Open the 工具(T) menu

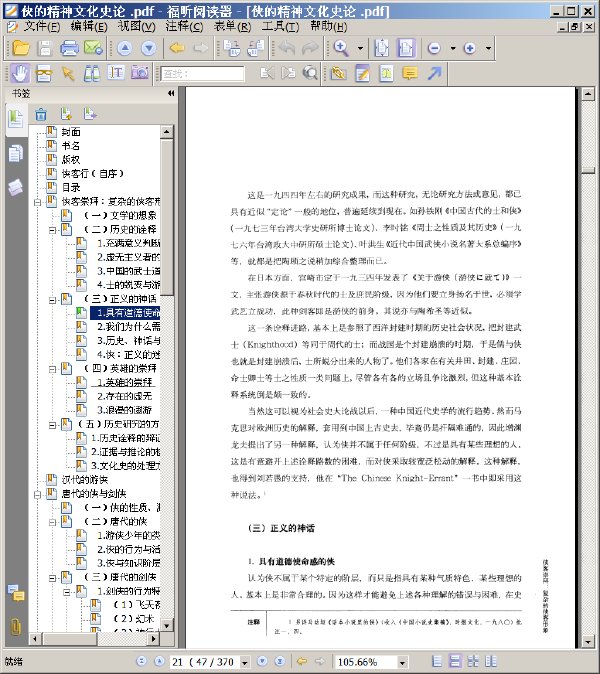tap(280, 27)
